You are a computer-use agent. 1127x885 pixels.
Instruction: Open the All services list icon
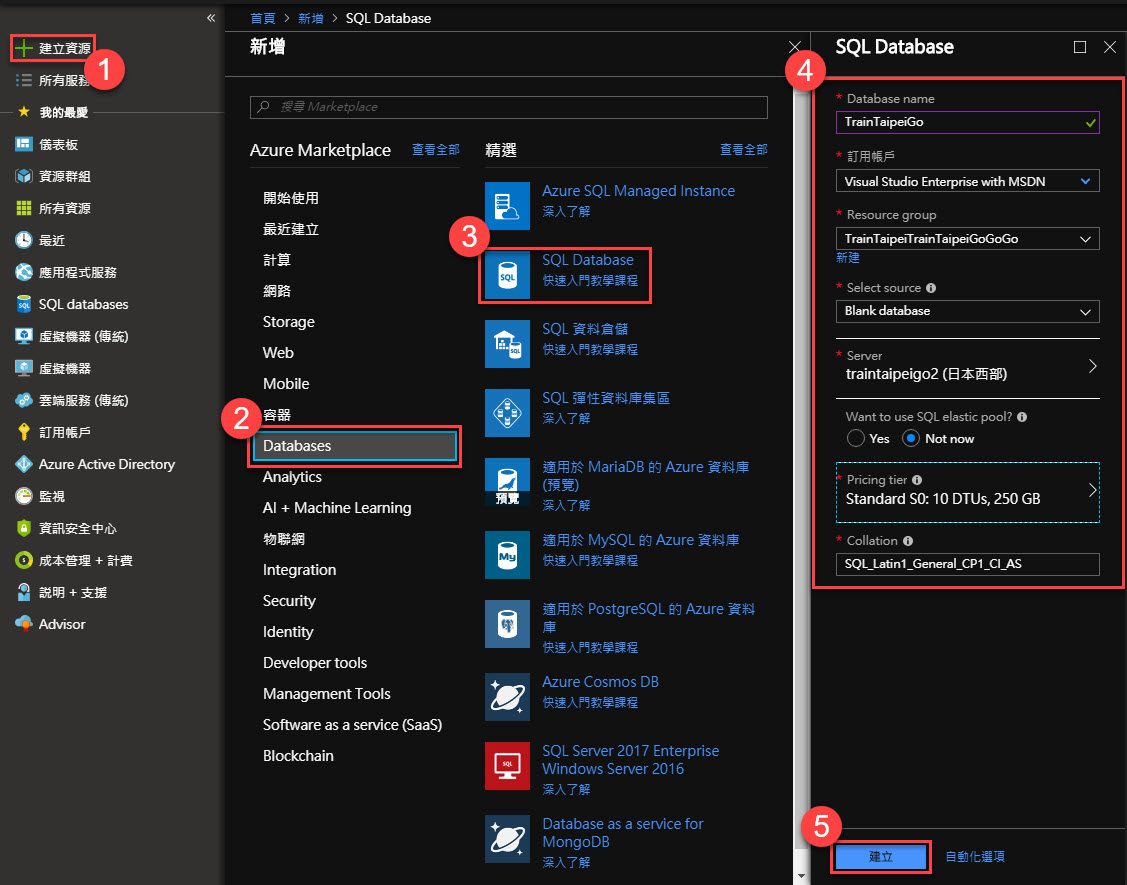(24, 80)
